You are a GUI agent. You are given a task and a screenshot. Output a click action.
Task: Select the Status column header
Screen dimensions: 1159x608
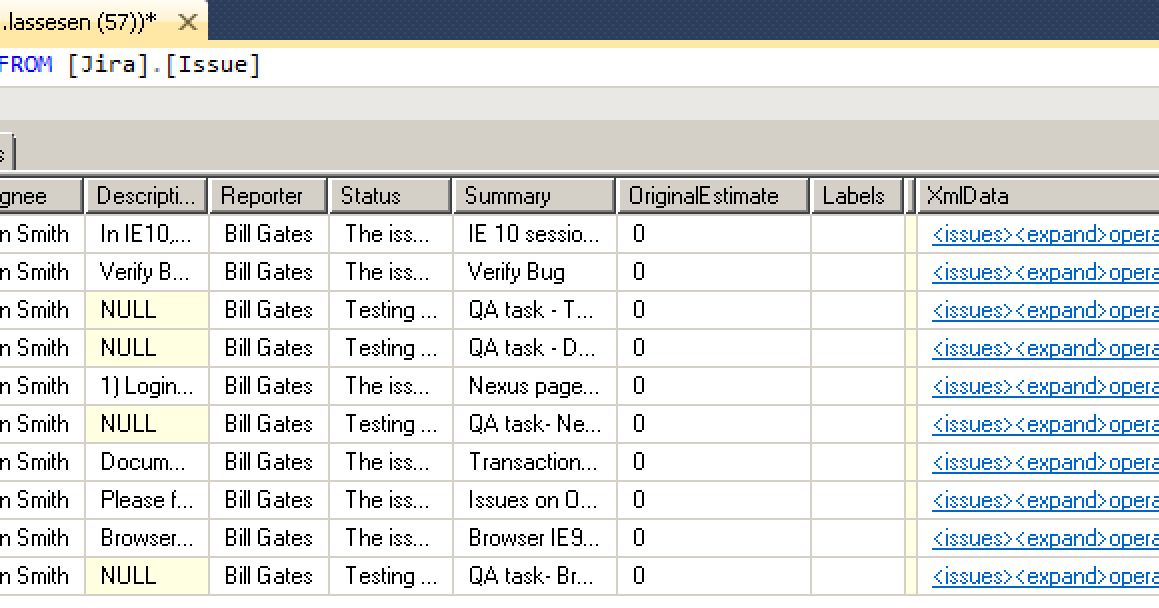click(x=390, y=195)
